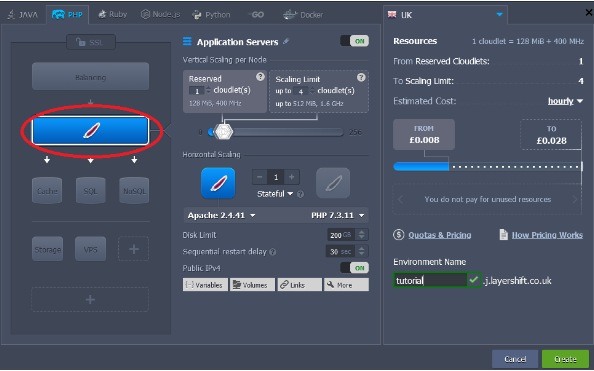594x371 pixels.
Task: Open help icon for Scaling Limit
Action: (361, 77)
